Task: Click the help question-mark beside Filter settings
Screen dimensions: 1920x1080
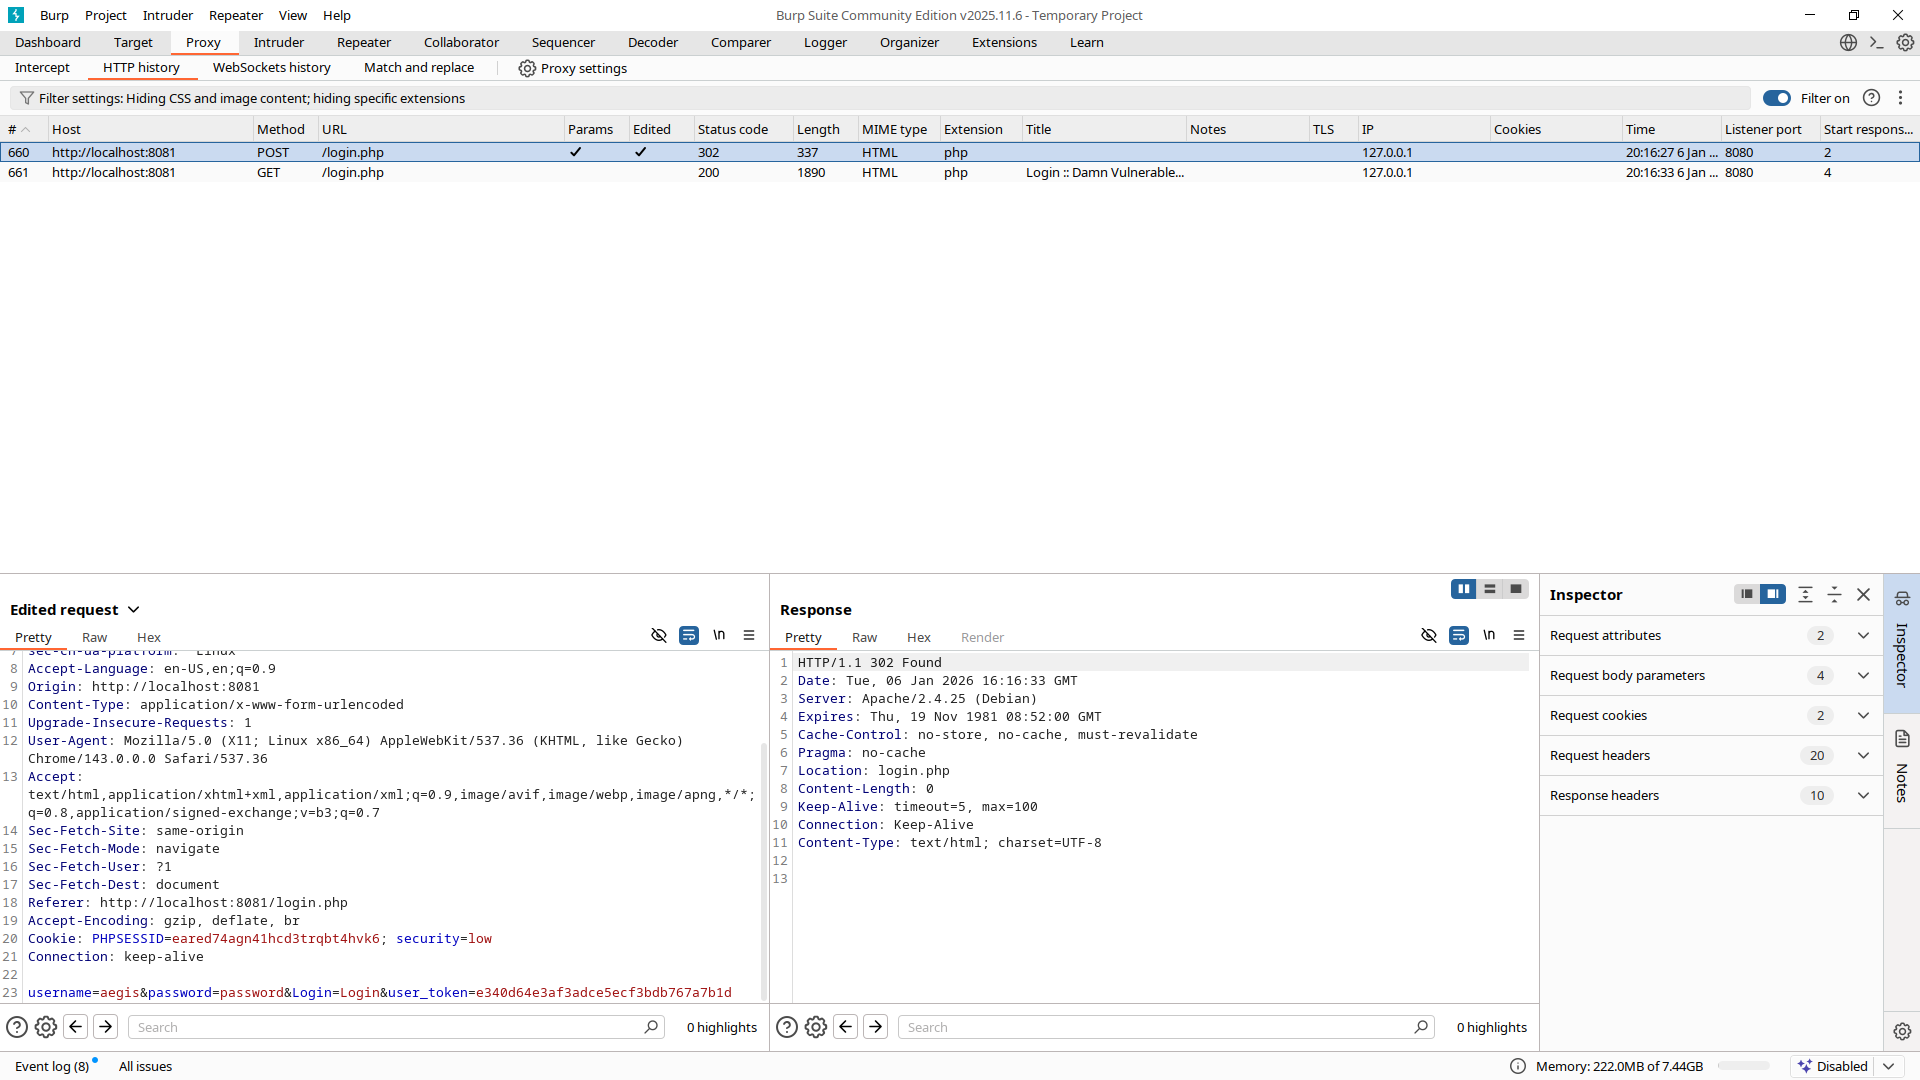Action: 1872,98
